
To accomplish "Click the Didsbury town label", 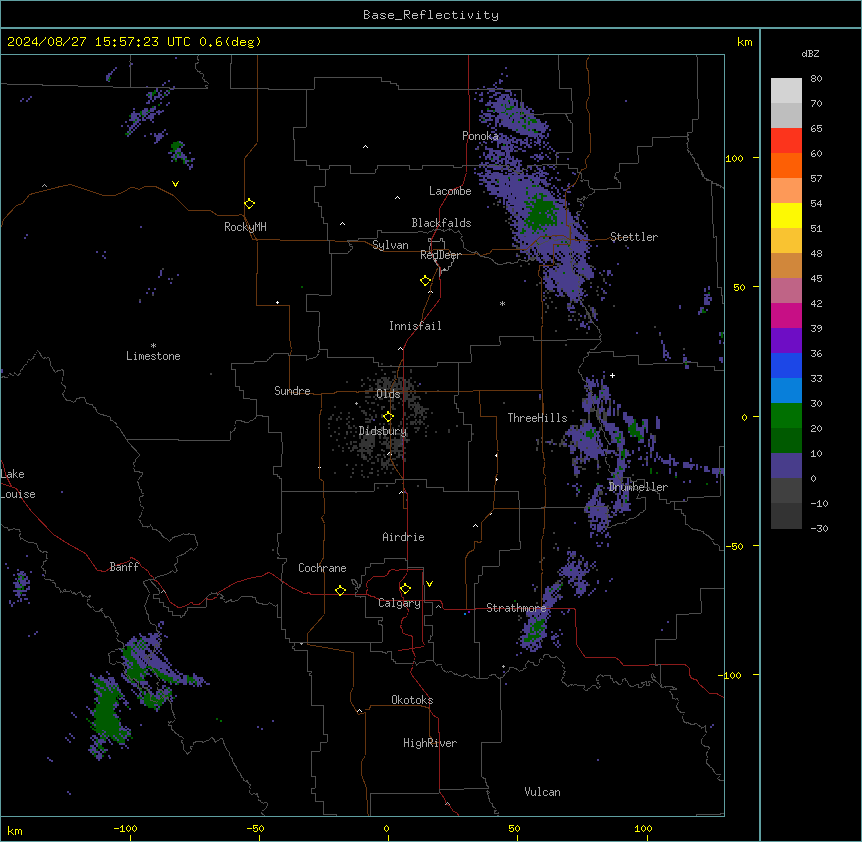I will point(383,431).
